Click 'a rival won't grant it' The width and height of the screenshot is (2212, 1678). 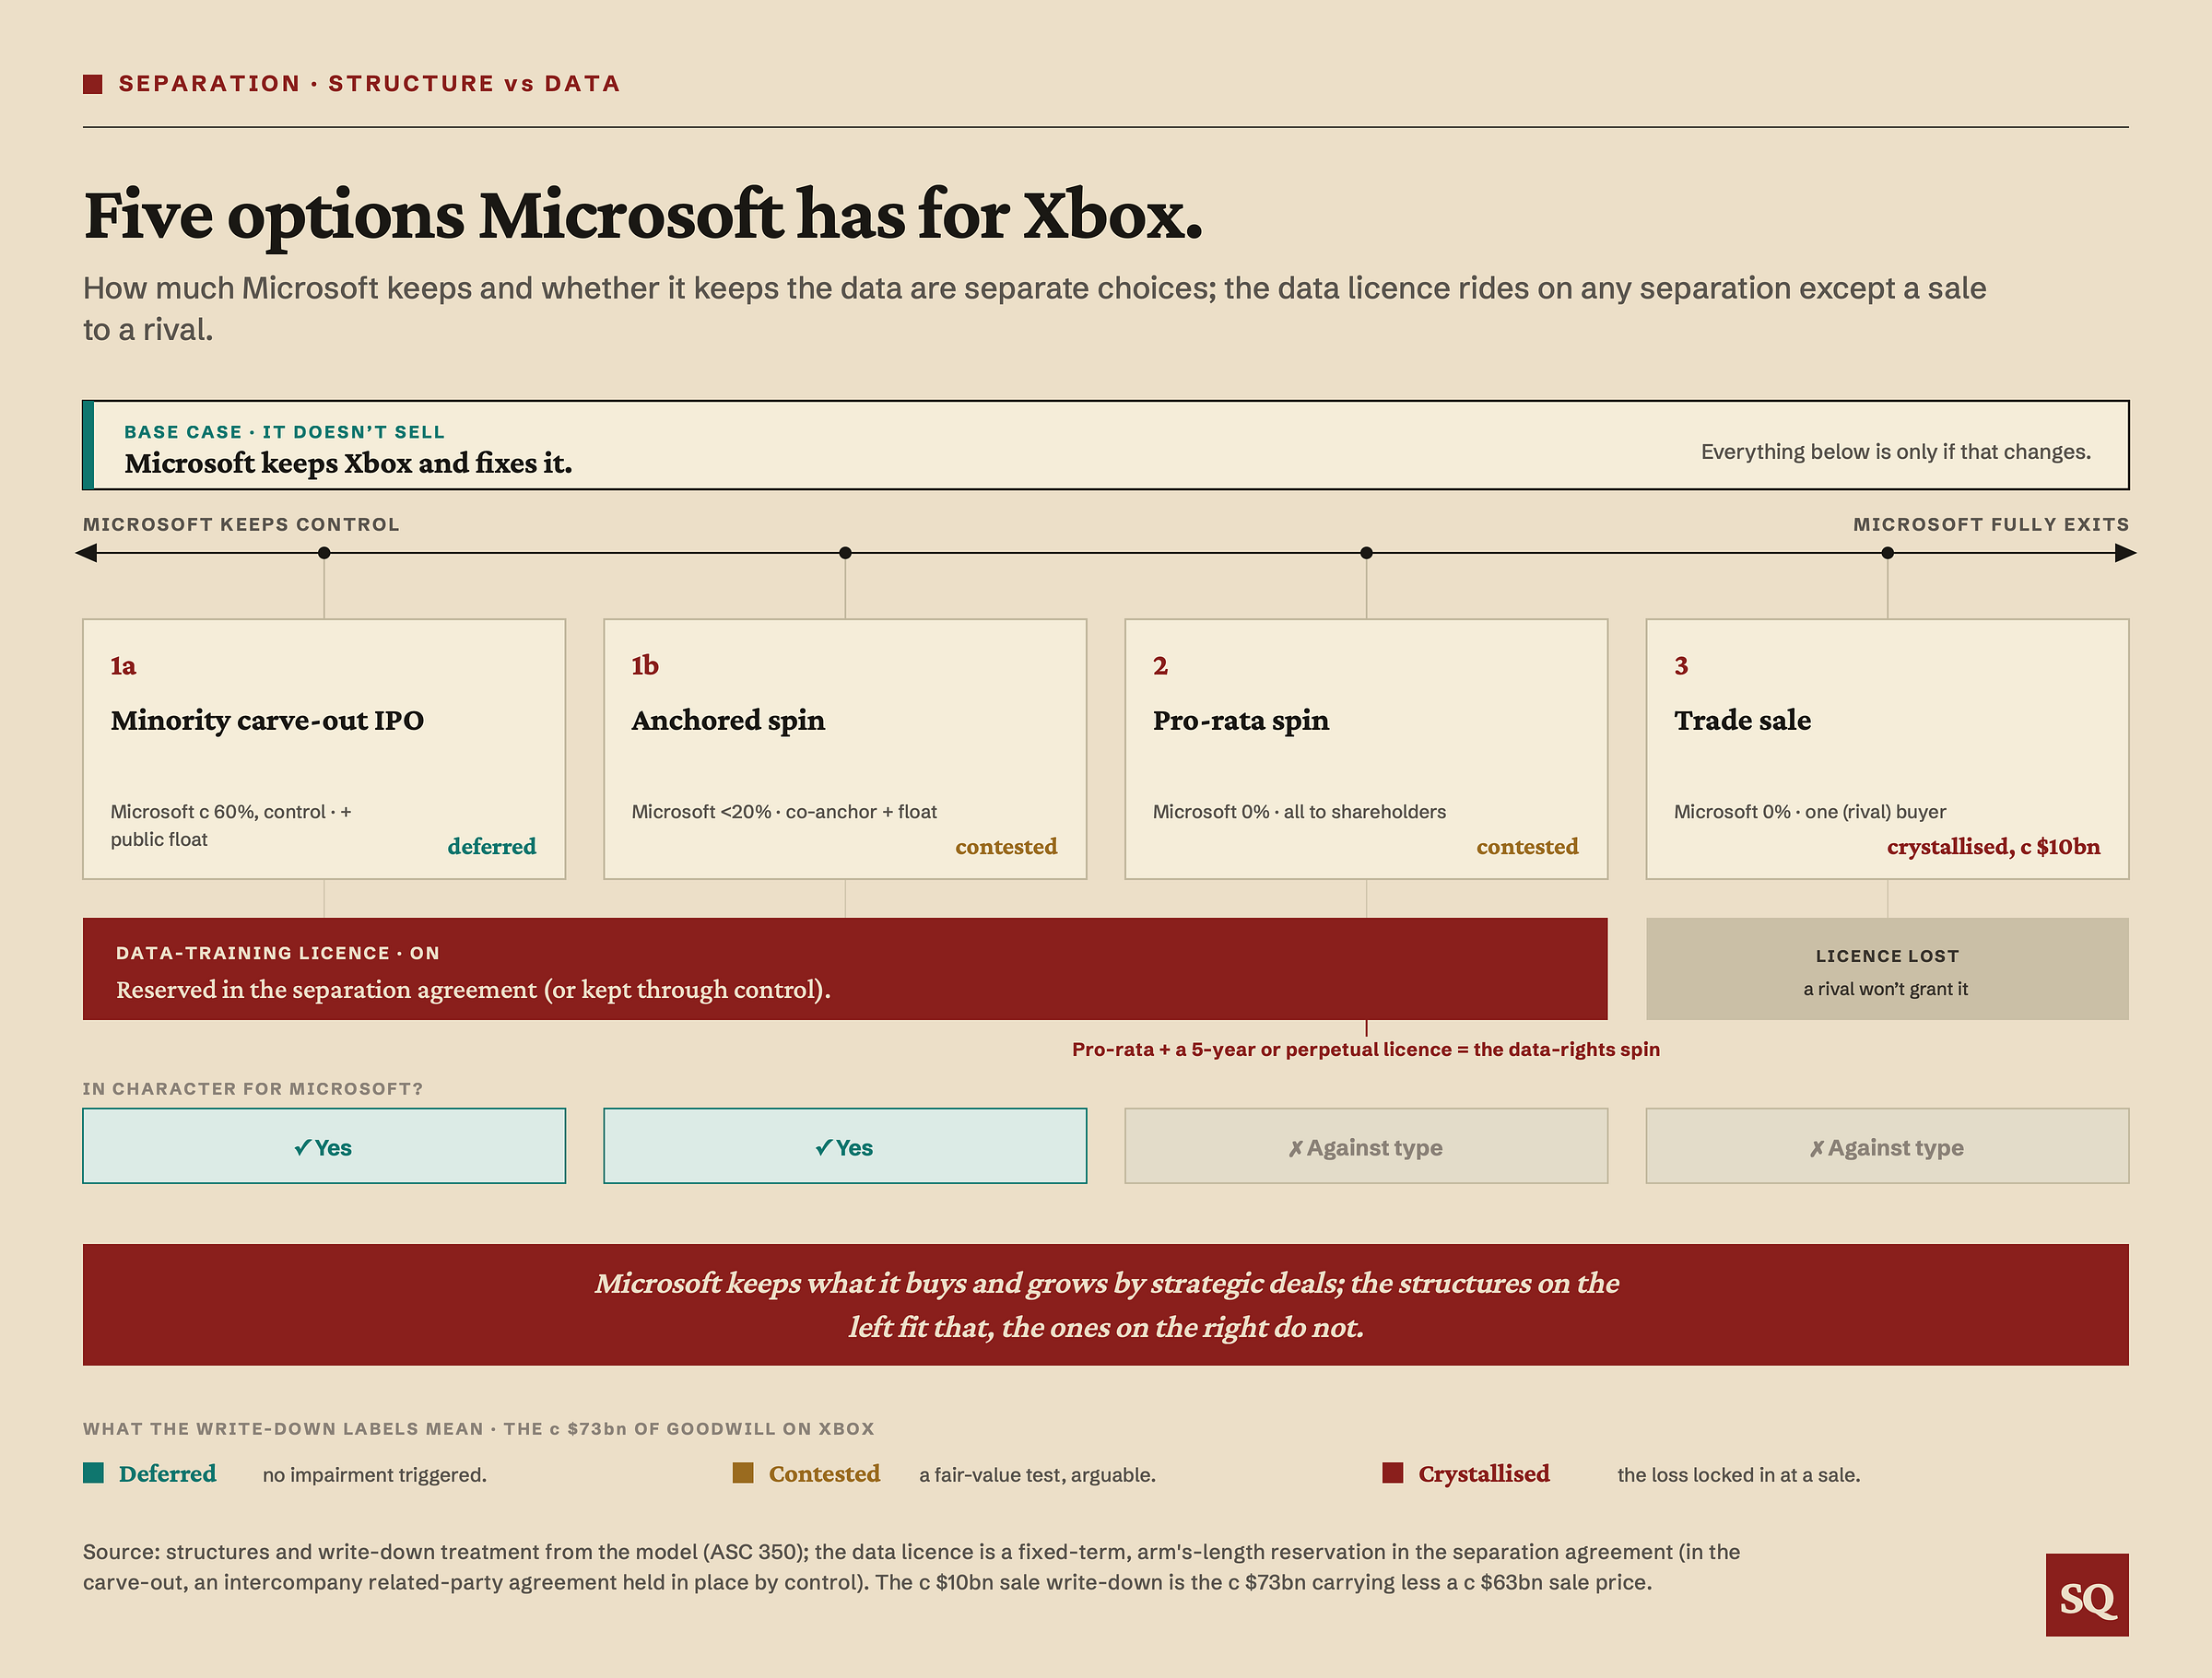point(1886,989)
